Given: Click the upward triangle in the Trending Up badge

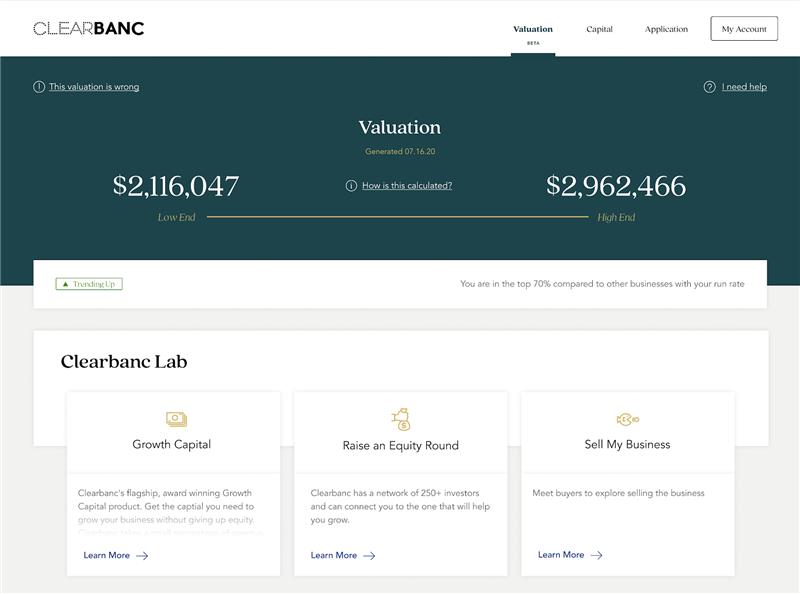Looking at the screenshot, I should pyautogui.click(x=66, y=284).
